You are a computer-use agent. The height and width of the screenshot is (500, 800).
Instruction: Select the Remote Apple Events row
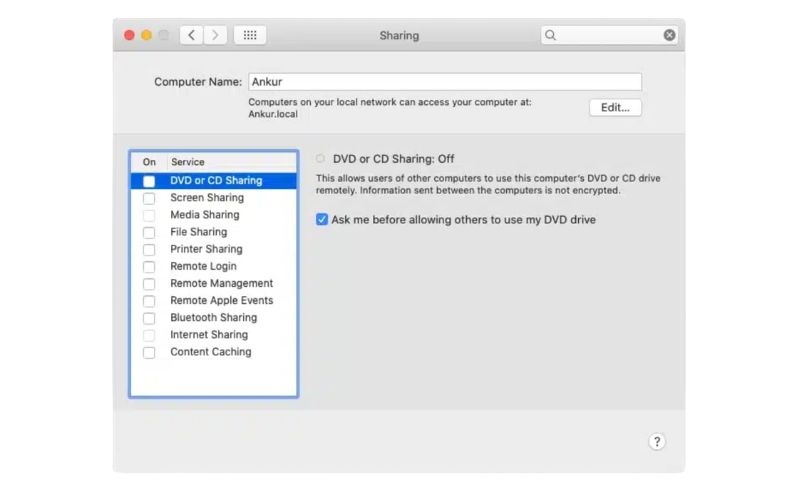click(x=214, y=301)
